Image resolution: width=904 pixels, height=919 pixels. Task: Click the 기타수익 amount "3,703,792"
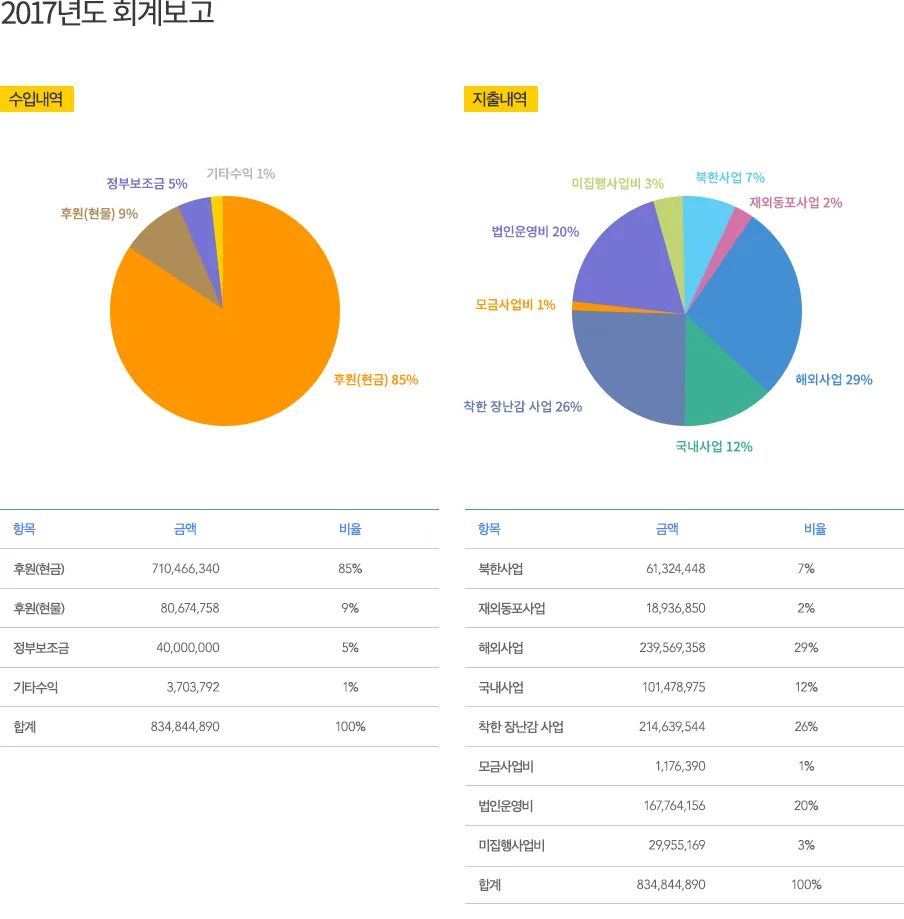click(x=193, y=687)
